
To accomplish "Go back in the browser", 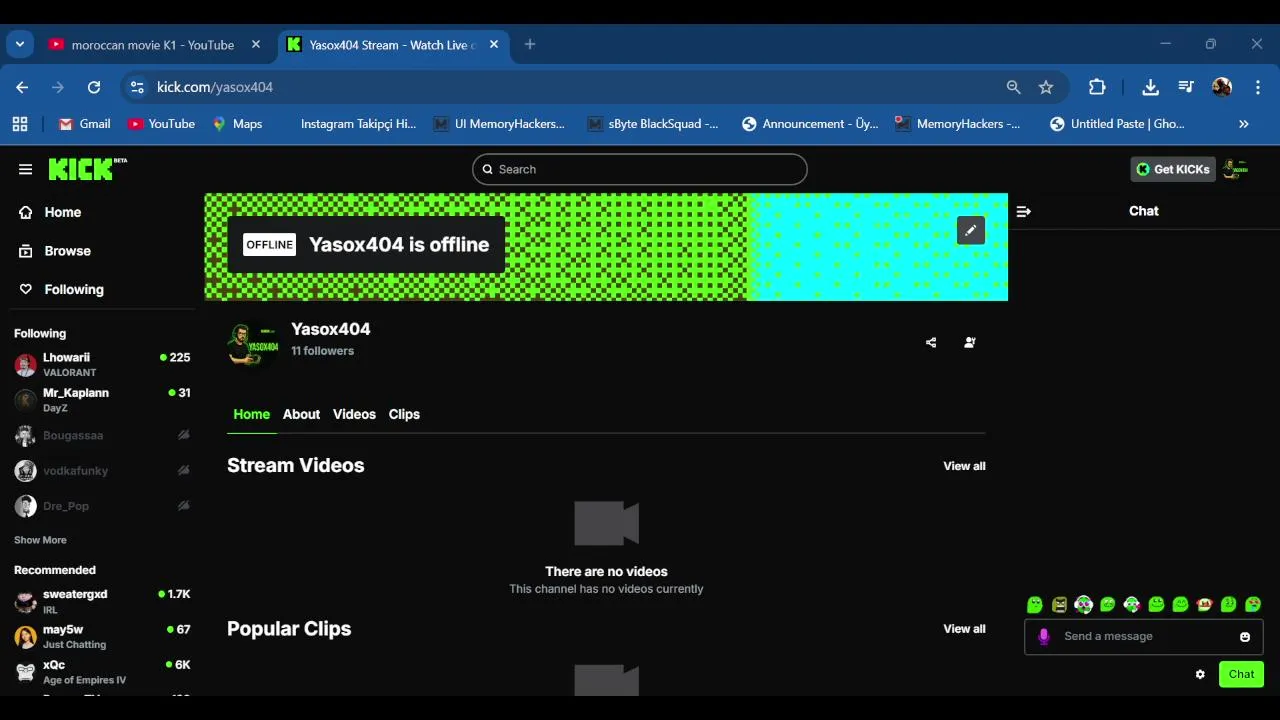I will 22,87.
